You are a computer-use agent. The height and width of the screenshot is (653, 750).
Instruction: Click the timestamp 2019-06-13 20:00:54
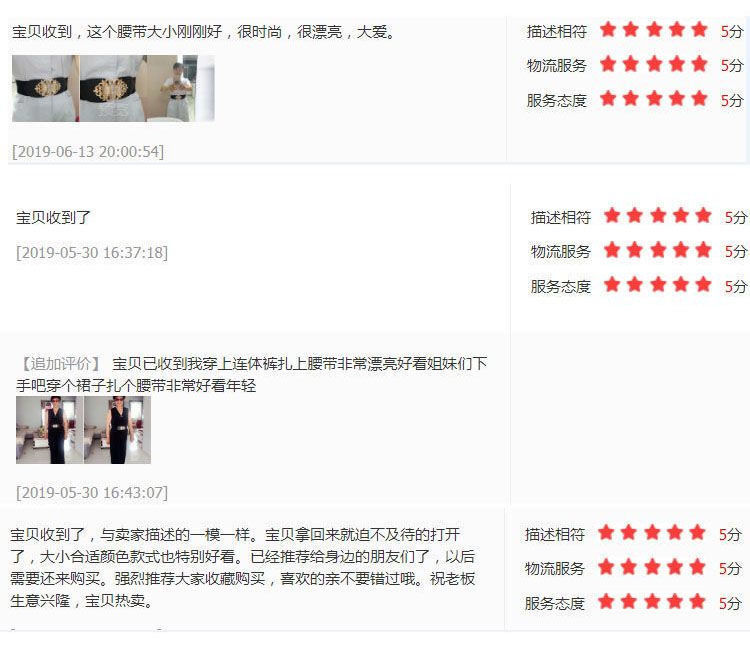(x=88, y=152)
